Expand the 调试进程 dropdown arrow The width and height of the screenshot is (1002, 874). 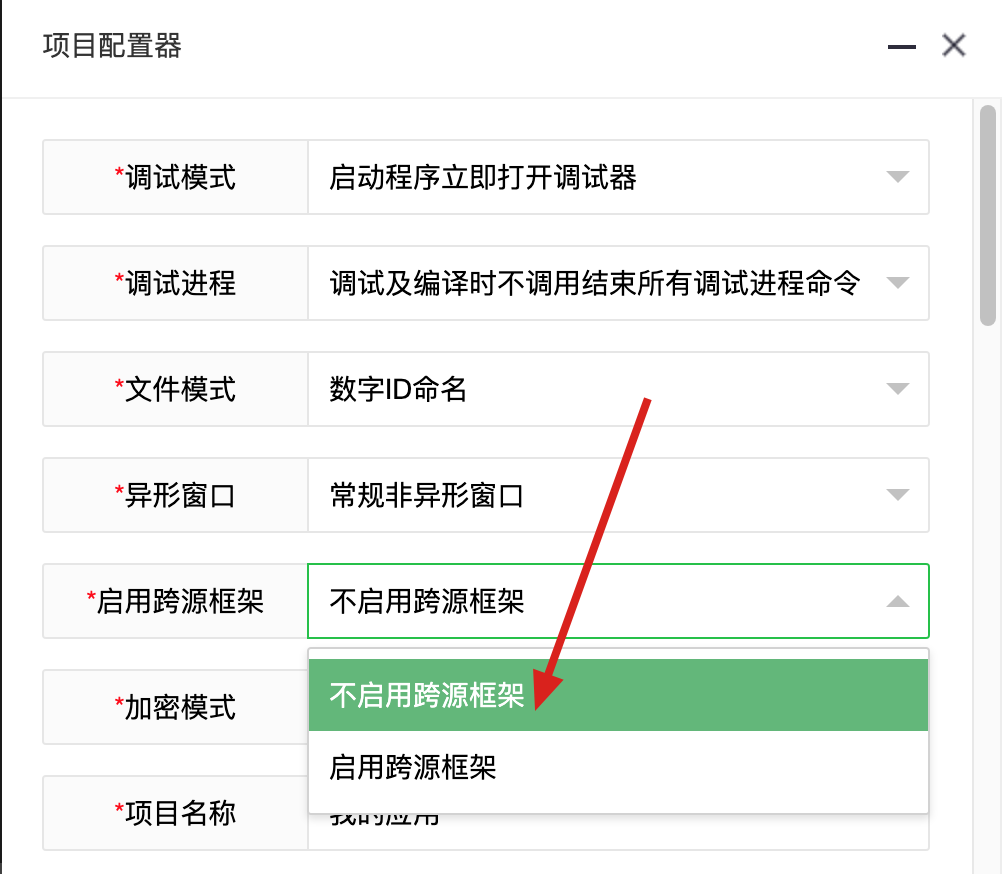(898, 283)
